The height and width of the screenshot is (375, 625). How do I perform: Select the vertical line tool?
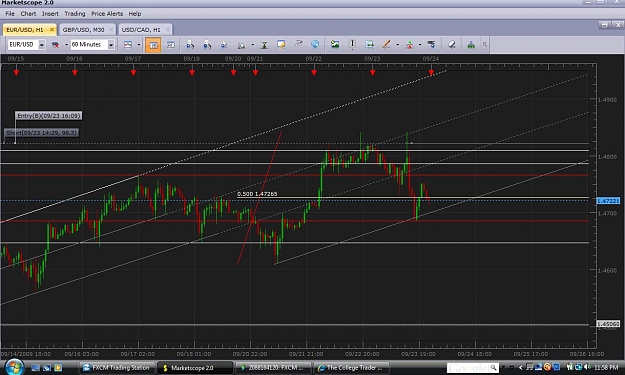[x=352, y=44]
